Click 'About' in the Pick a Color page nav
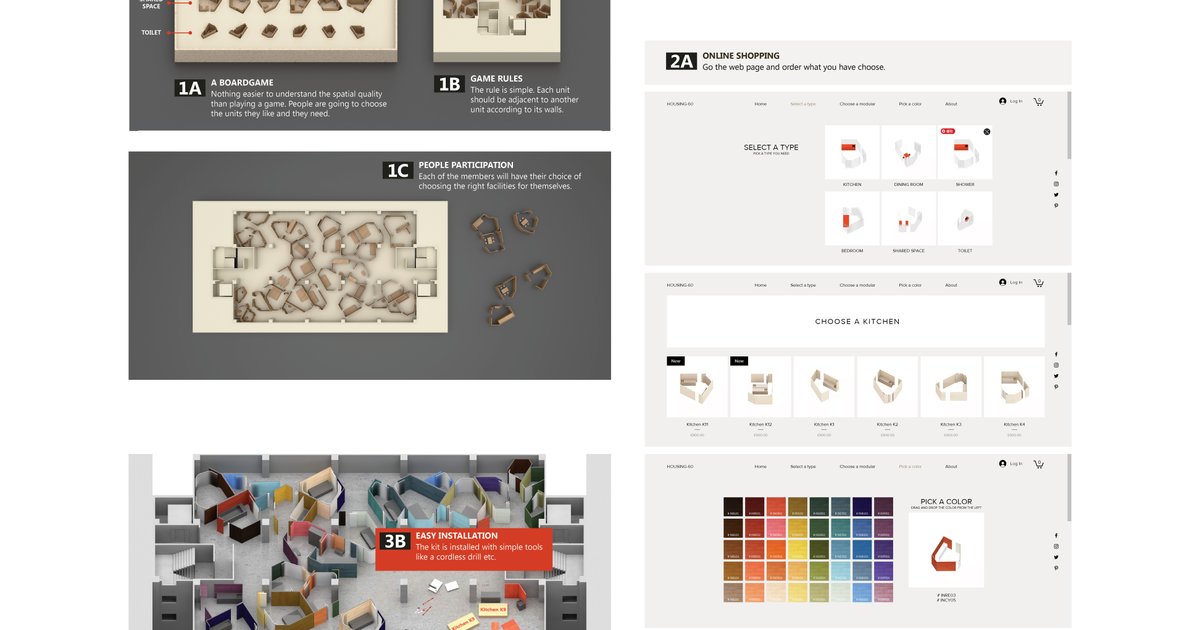 pos(951,466)
